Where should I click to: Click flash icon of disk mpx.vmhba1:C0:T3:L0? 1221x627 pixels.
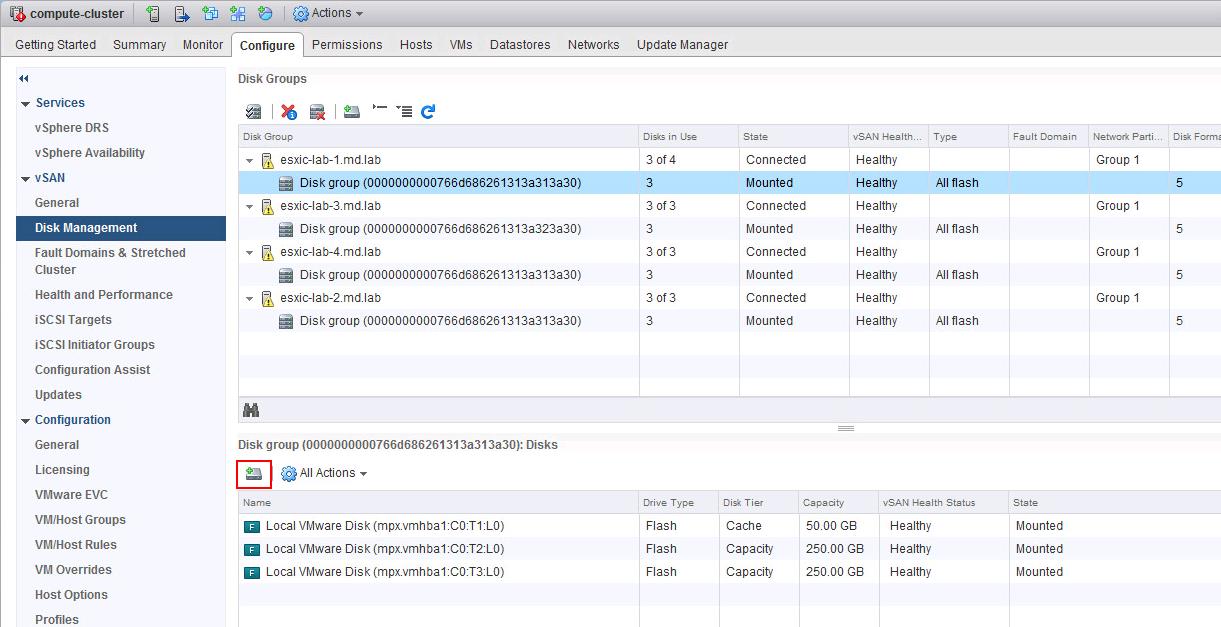[251, 572]
